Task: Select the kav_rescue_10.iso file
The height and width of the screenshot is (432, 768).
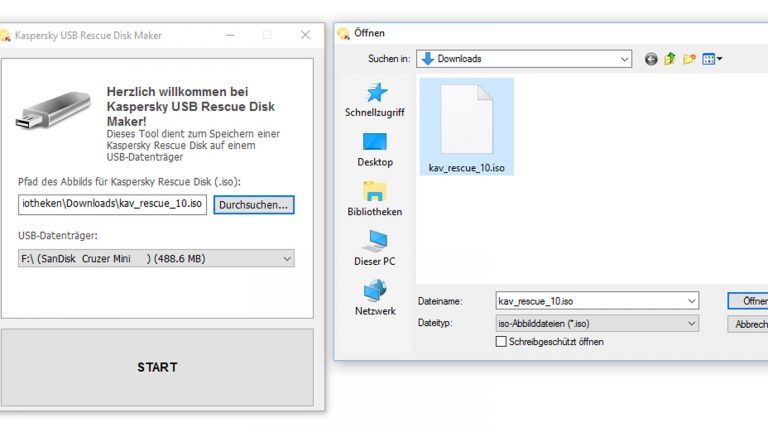Action: point(466,127)
